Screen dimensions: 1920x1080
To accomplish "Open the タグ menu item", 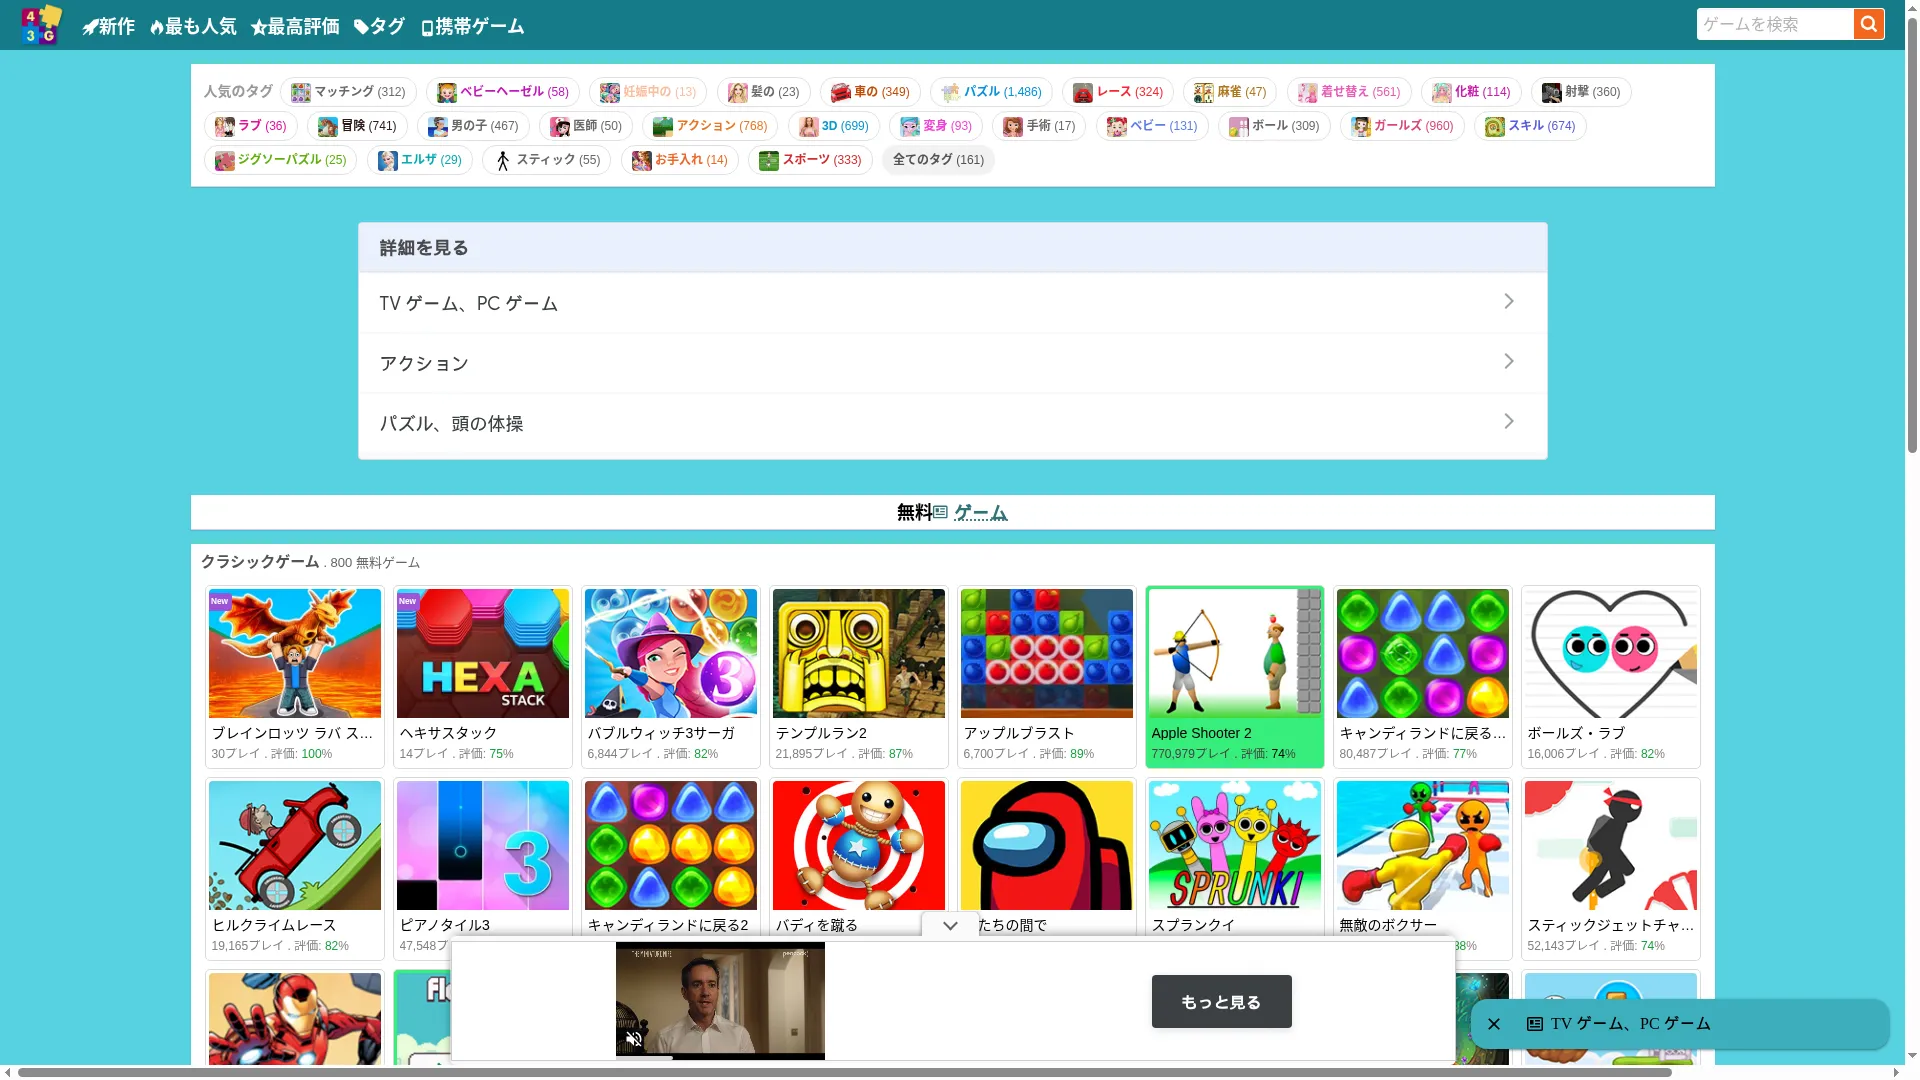I will click(x=378, y=26).
